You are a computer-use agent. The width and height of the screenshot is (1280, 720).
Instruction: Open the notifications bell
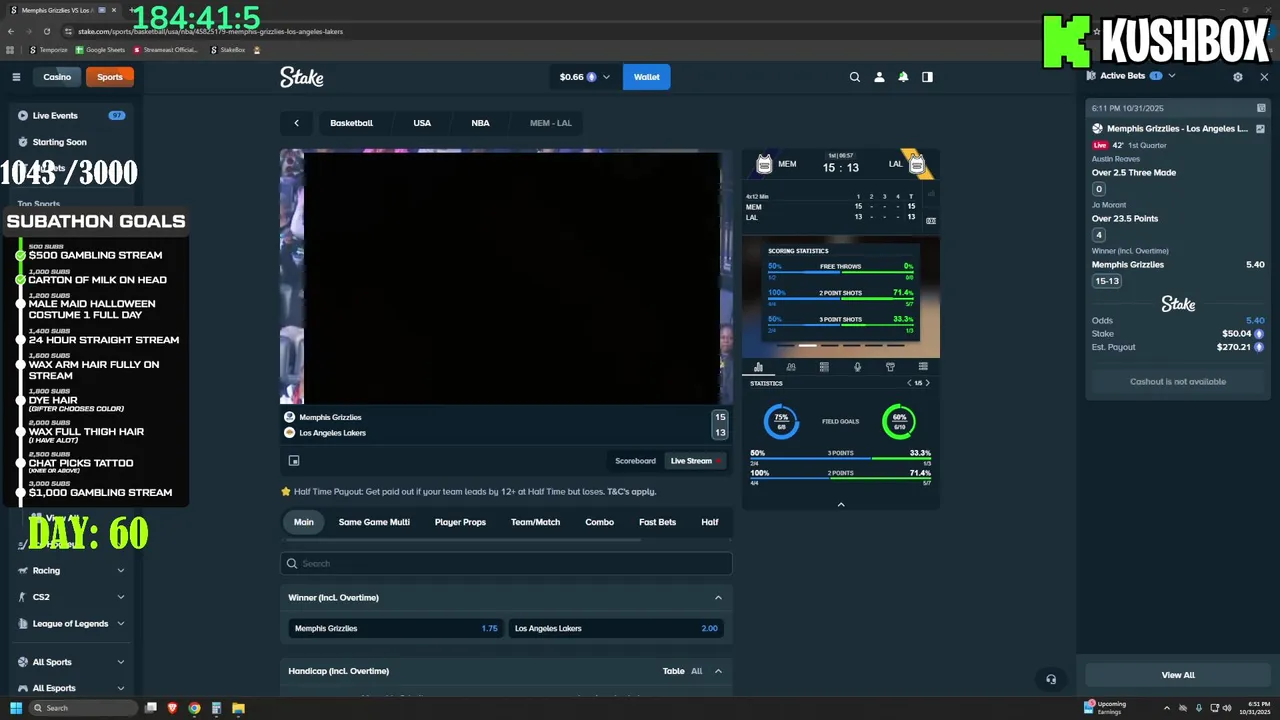(903, 77)
